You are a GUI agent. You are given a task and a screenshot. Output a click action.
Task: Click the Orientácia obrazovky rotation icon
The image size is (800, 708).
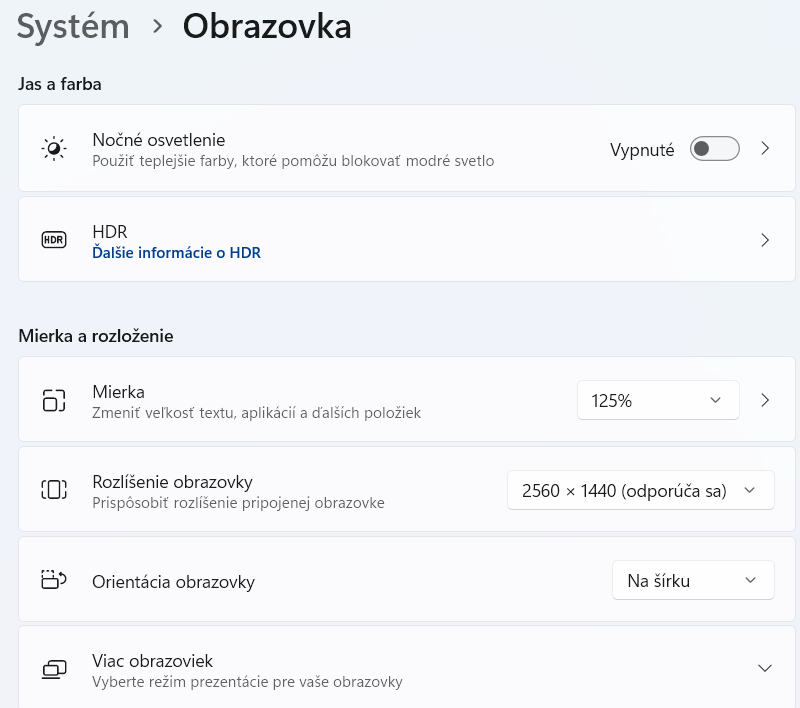tap(54, 580)
